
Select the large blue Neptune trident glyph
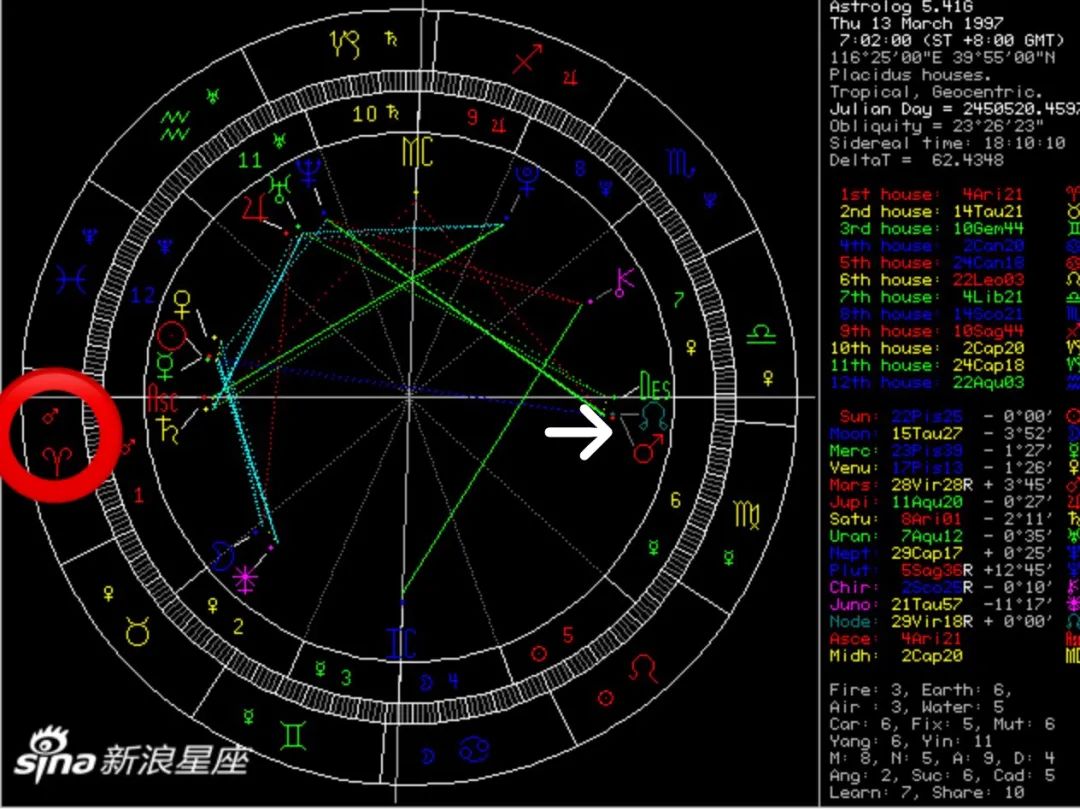tap(308, 172)
